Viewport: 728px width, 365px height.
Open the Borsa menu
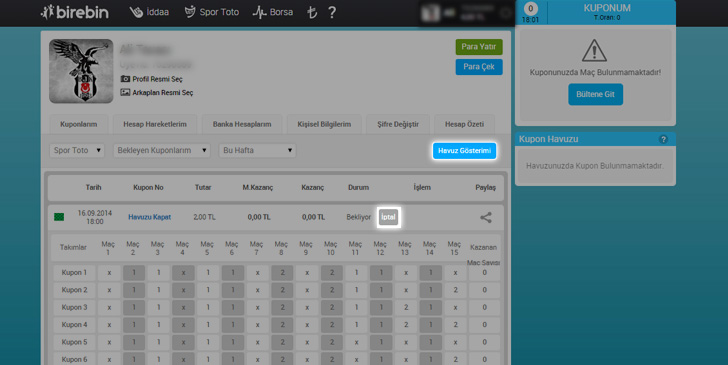click(x=273, y=12)
